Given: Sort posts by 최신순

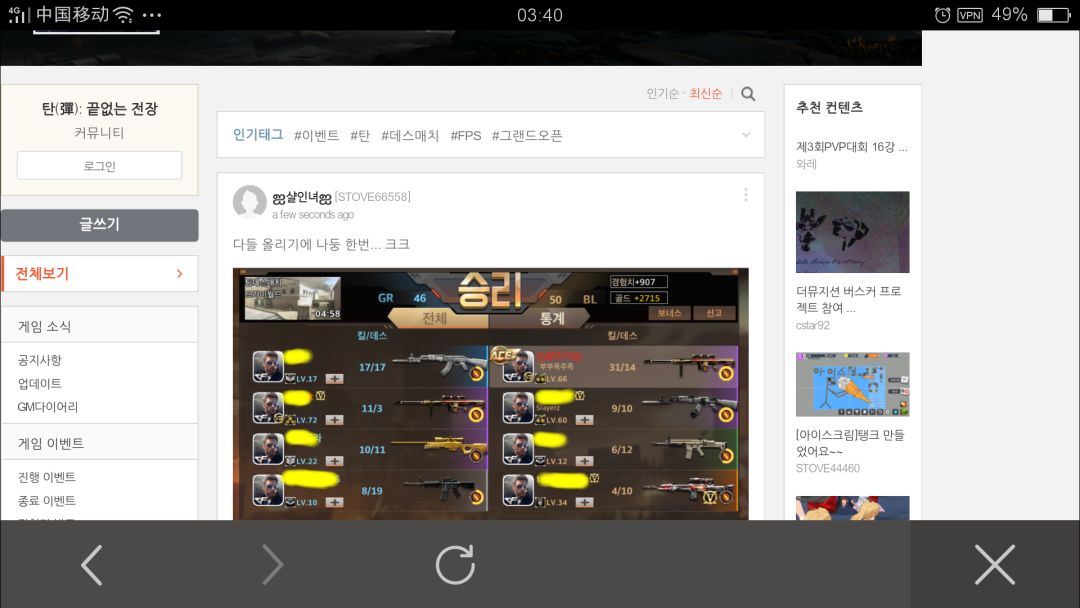Looking at the screenshot, I should point(705,94).
